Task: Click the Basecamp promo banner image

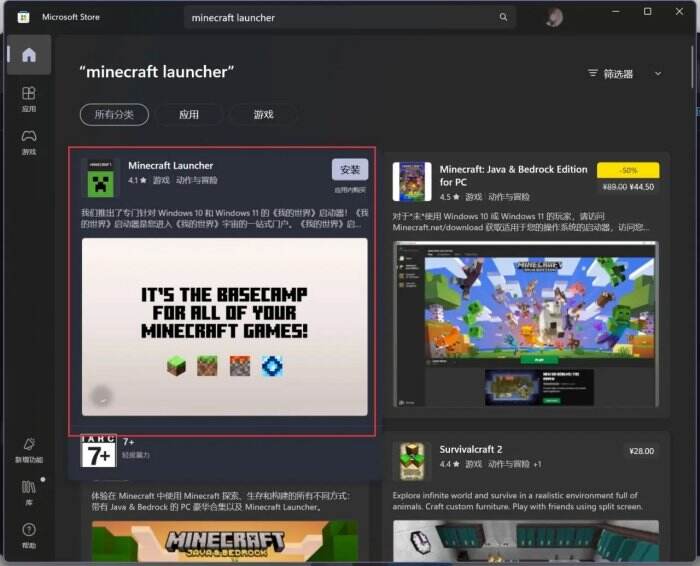Action: (x=225, y=327)
